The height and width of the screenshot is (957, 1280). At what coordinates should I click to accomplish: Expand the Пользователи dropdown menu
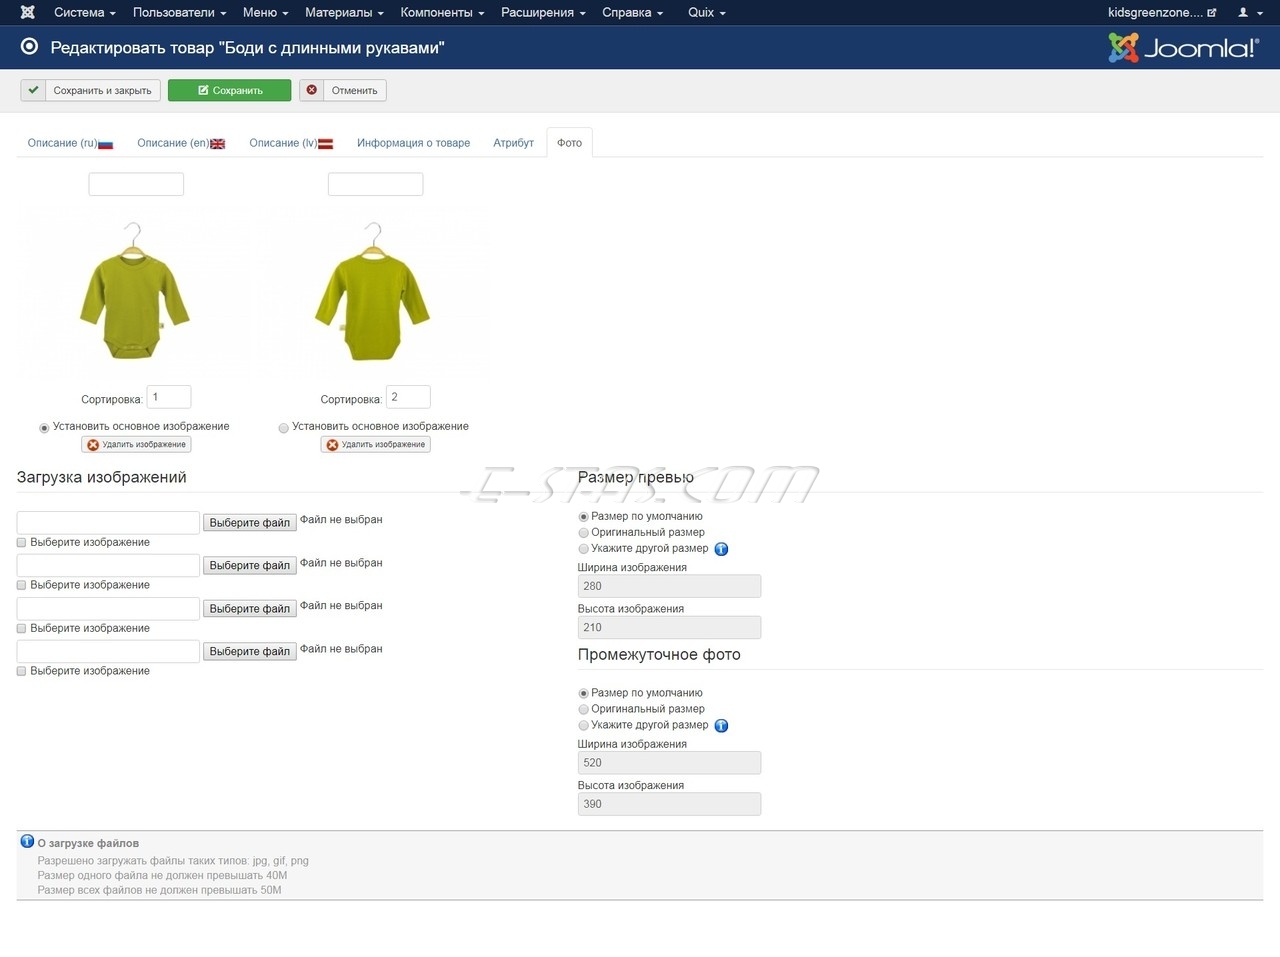(179, 12)
